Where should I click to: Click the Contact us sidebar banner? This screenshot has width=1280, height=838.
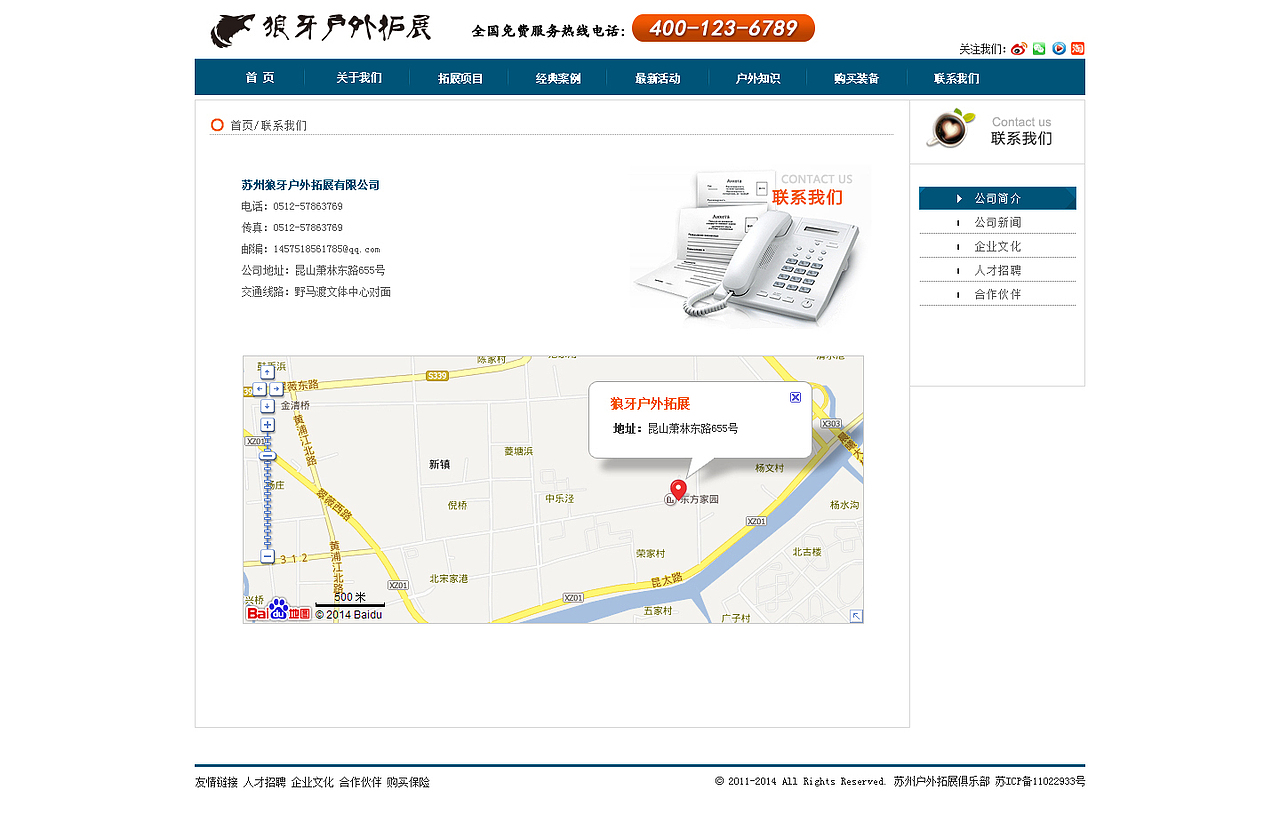tap(997, 131)
